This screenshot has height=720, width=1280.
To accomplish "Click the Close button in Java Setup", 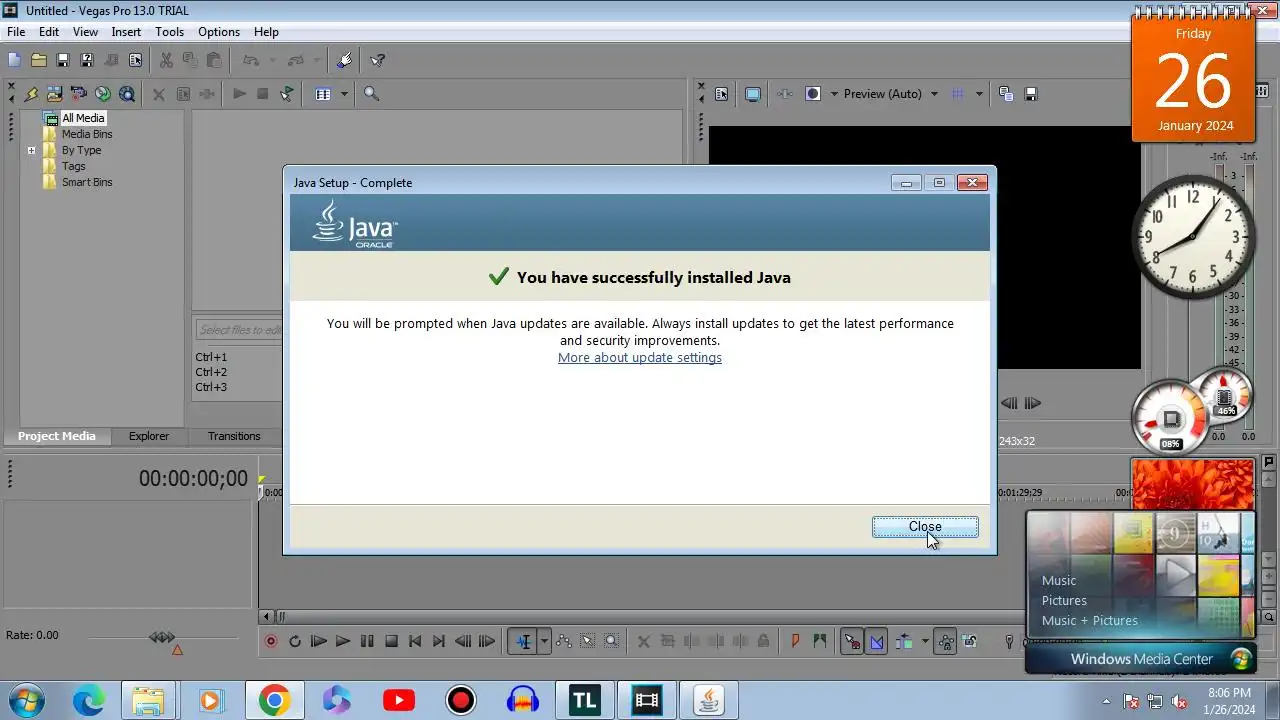I will [x=925, y=527].
